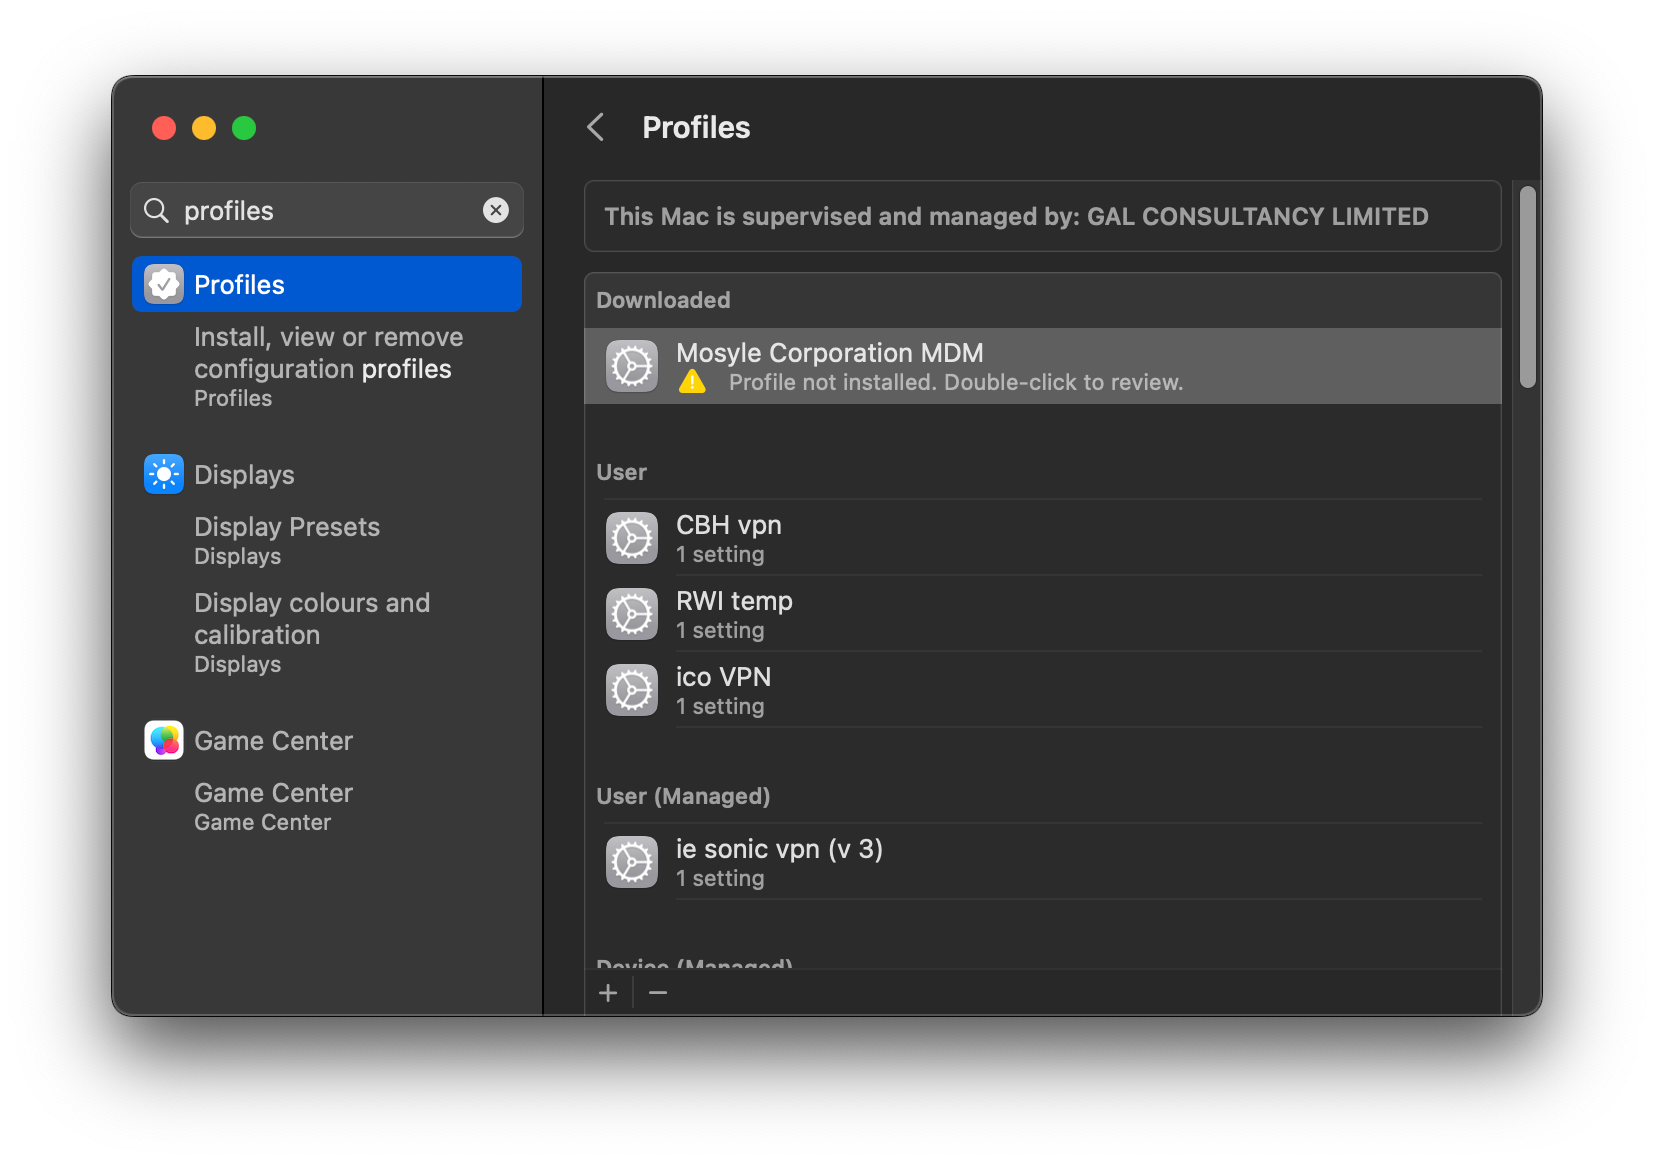This screenshot has height=1164, width=1654.
Task: Click the magnifying glass search icon
Action: (x=157, y=210)
